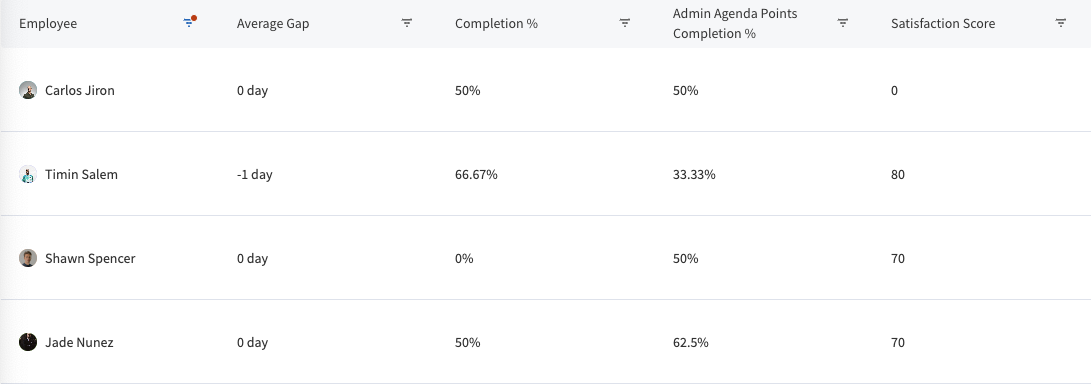Viewport: 1091px width, 384px height.
Task: Select the Jade Nunez name
Action: [x=79, y=342]
